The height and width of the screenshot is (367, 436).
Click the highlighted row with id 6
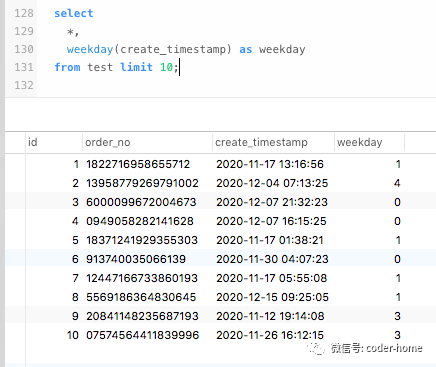point(220,259)
